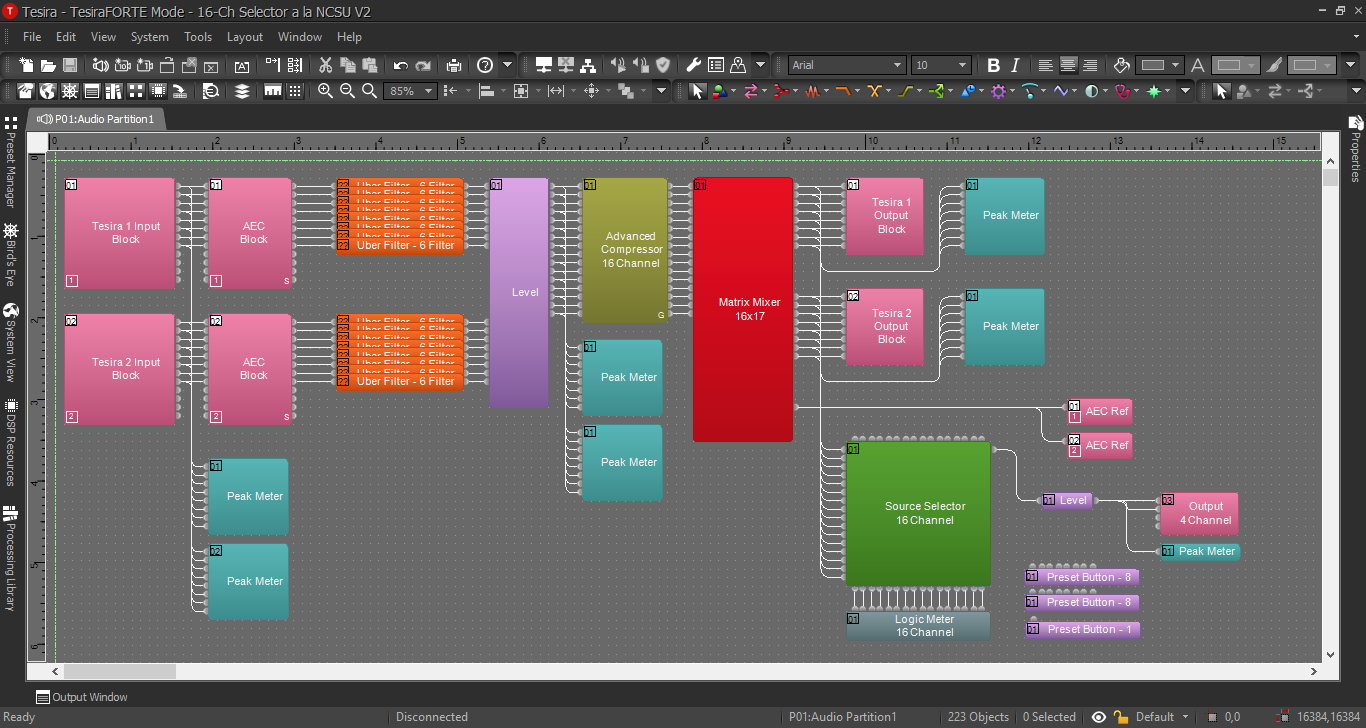Select the Matrix Mixer 16x17 block
Image resolution: width=1366 pixels, height=728 pixels.
(743, 309)
